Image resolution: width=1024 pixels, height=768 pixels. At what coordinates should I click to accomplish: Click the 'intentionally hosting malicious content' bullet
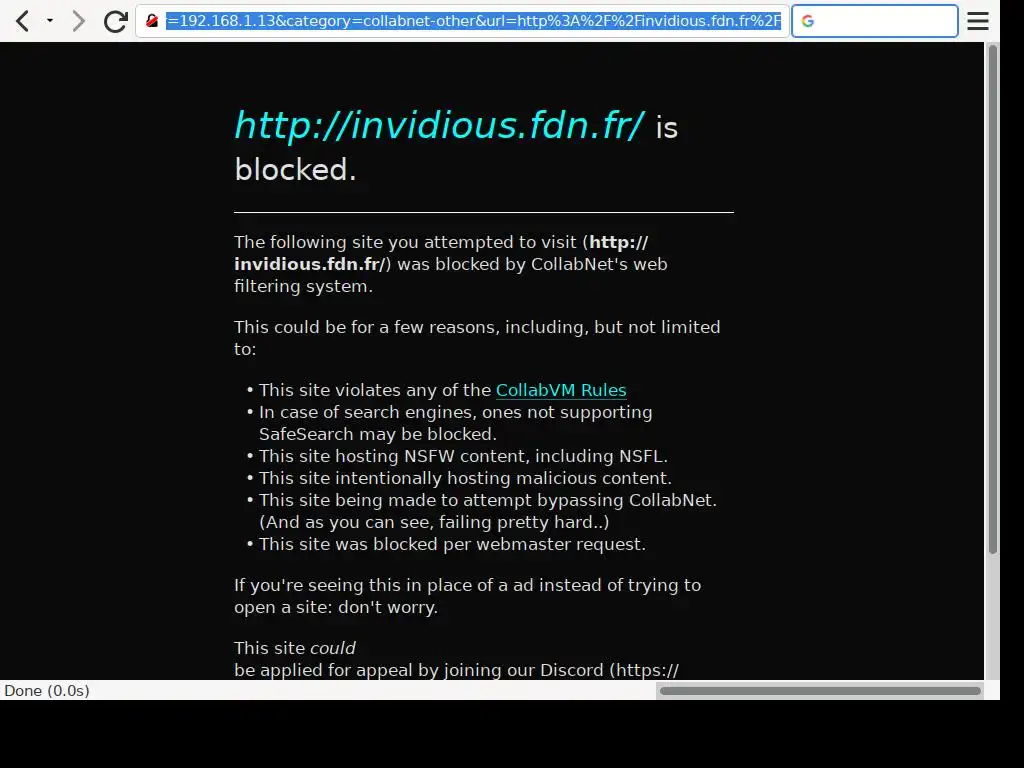click(465, 478)
